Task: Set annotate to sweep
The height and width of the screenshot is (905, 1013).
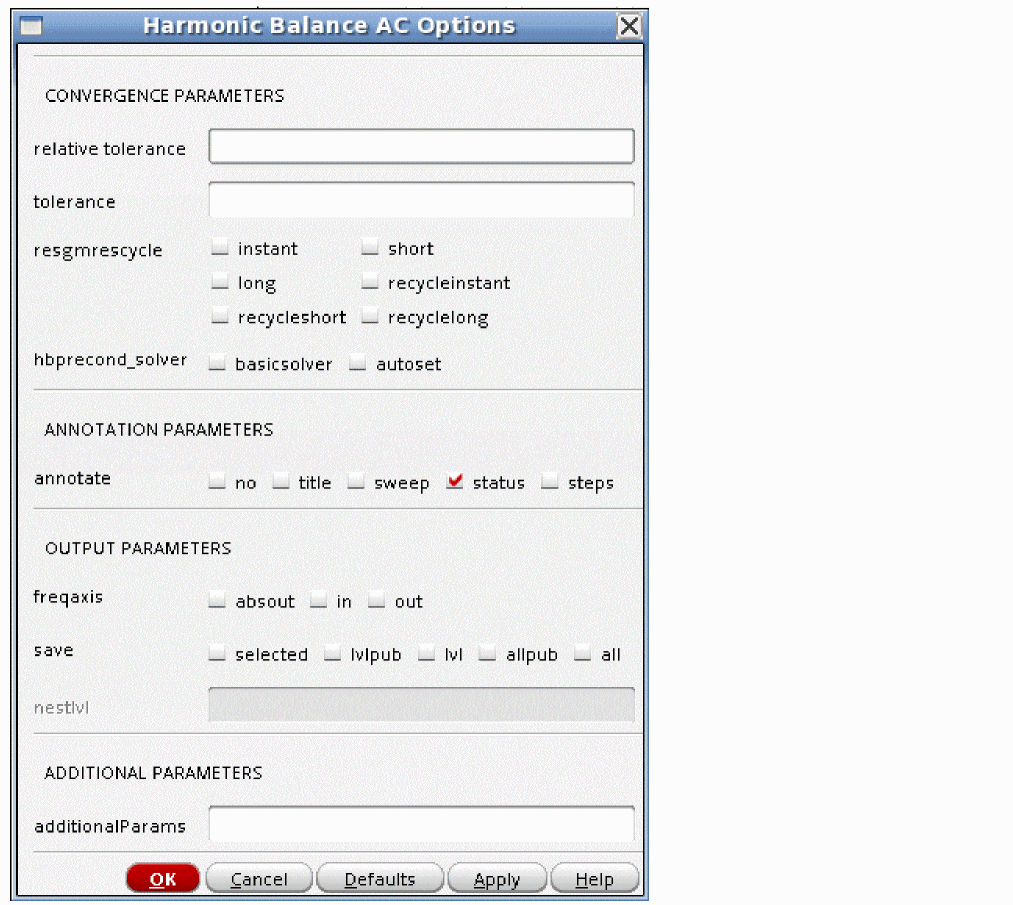Action: coord(356,481)
